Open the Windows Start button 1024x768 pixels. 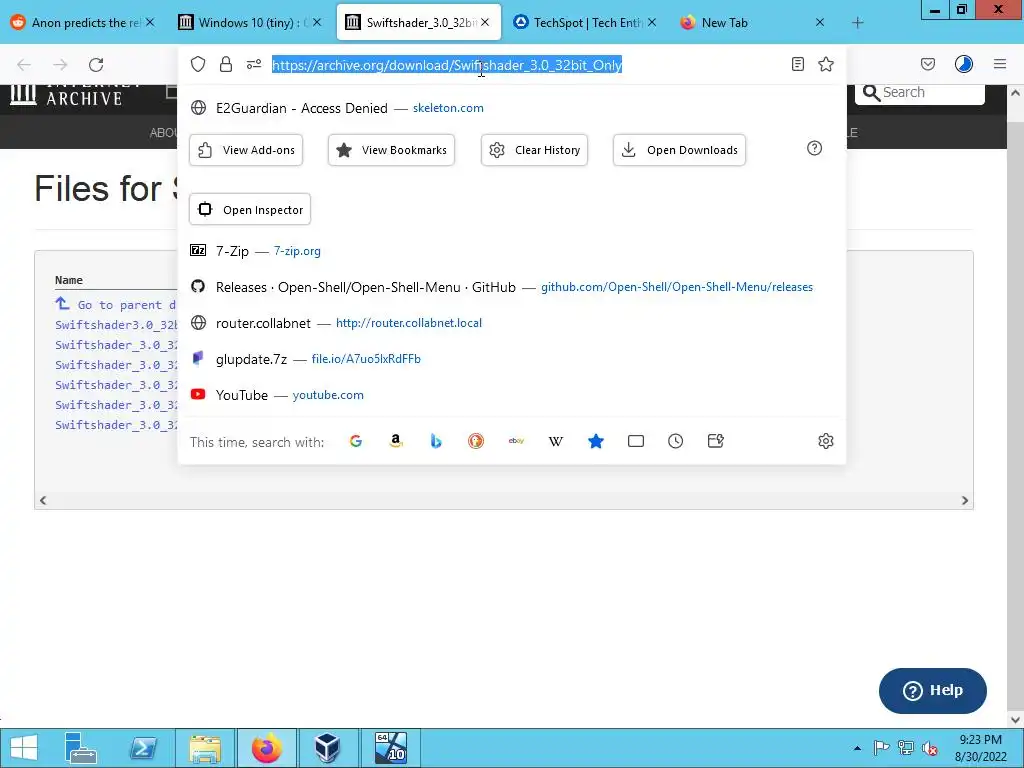coord(24,748)
